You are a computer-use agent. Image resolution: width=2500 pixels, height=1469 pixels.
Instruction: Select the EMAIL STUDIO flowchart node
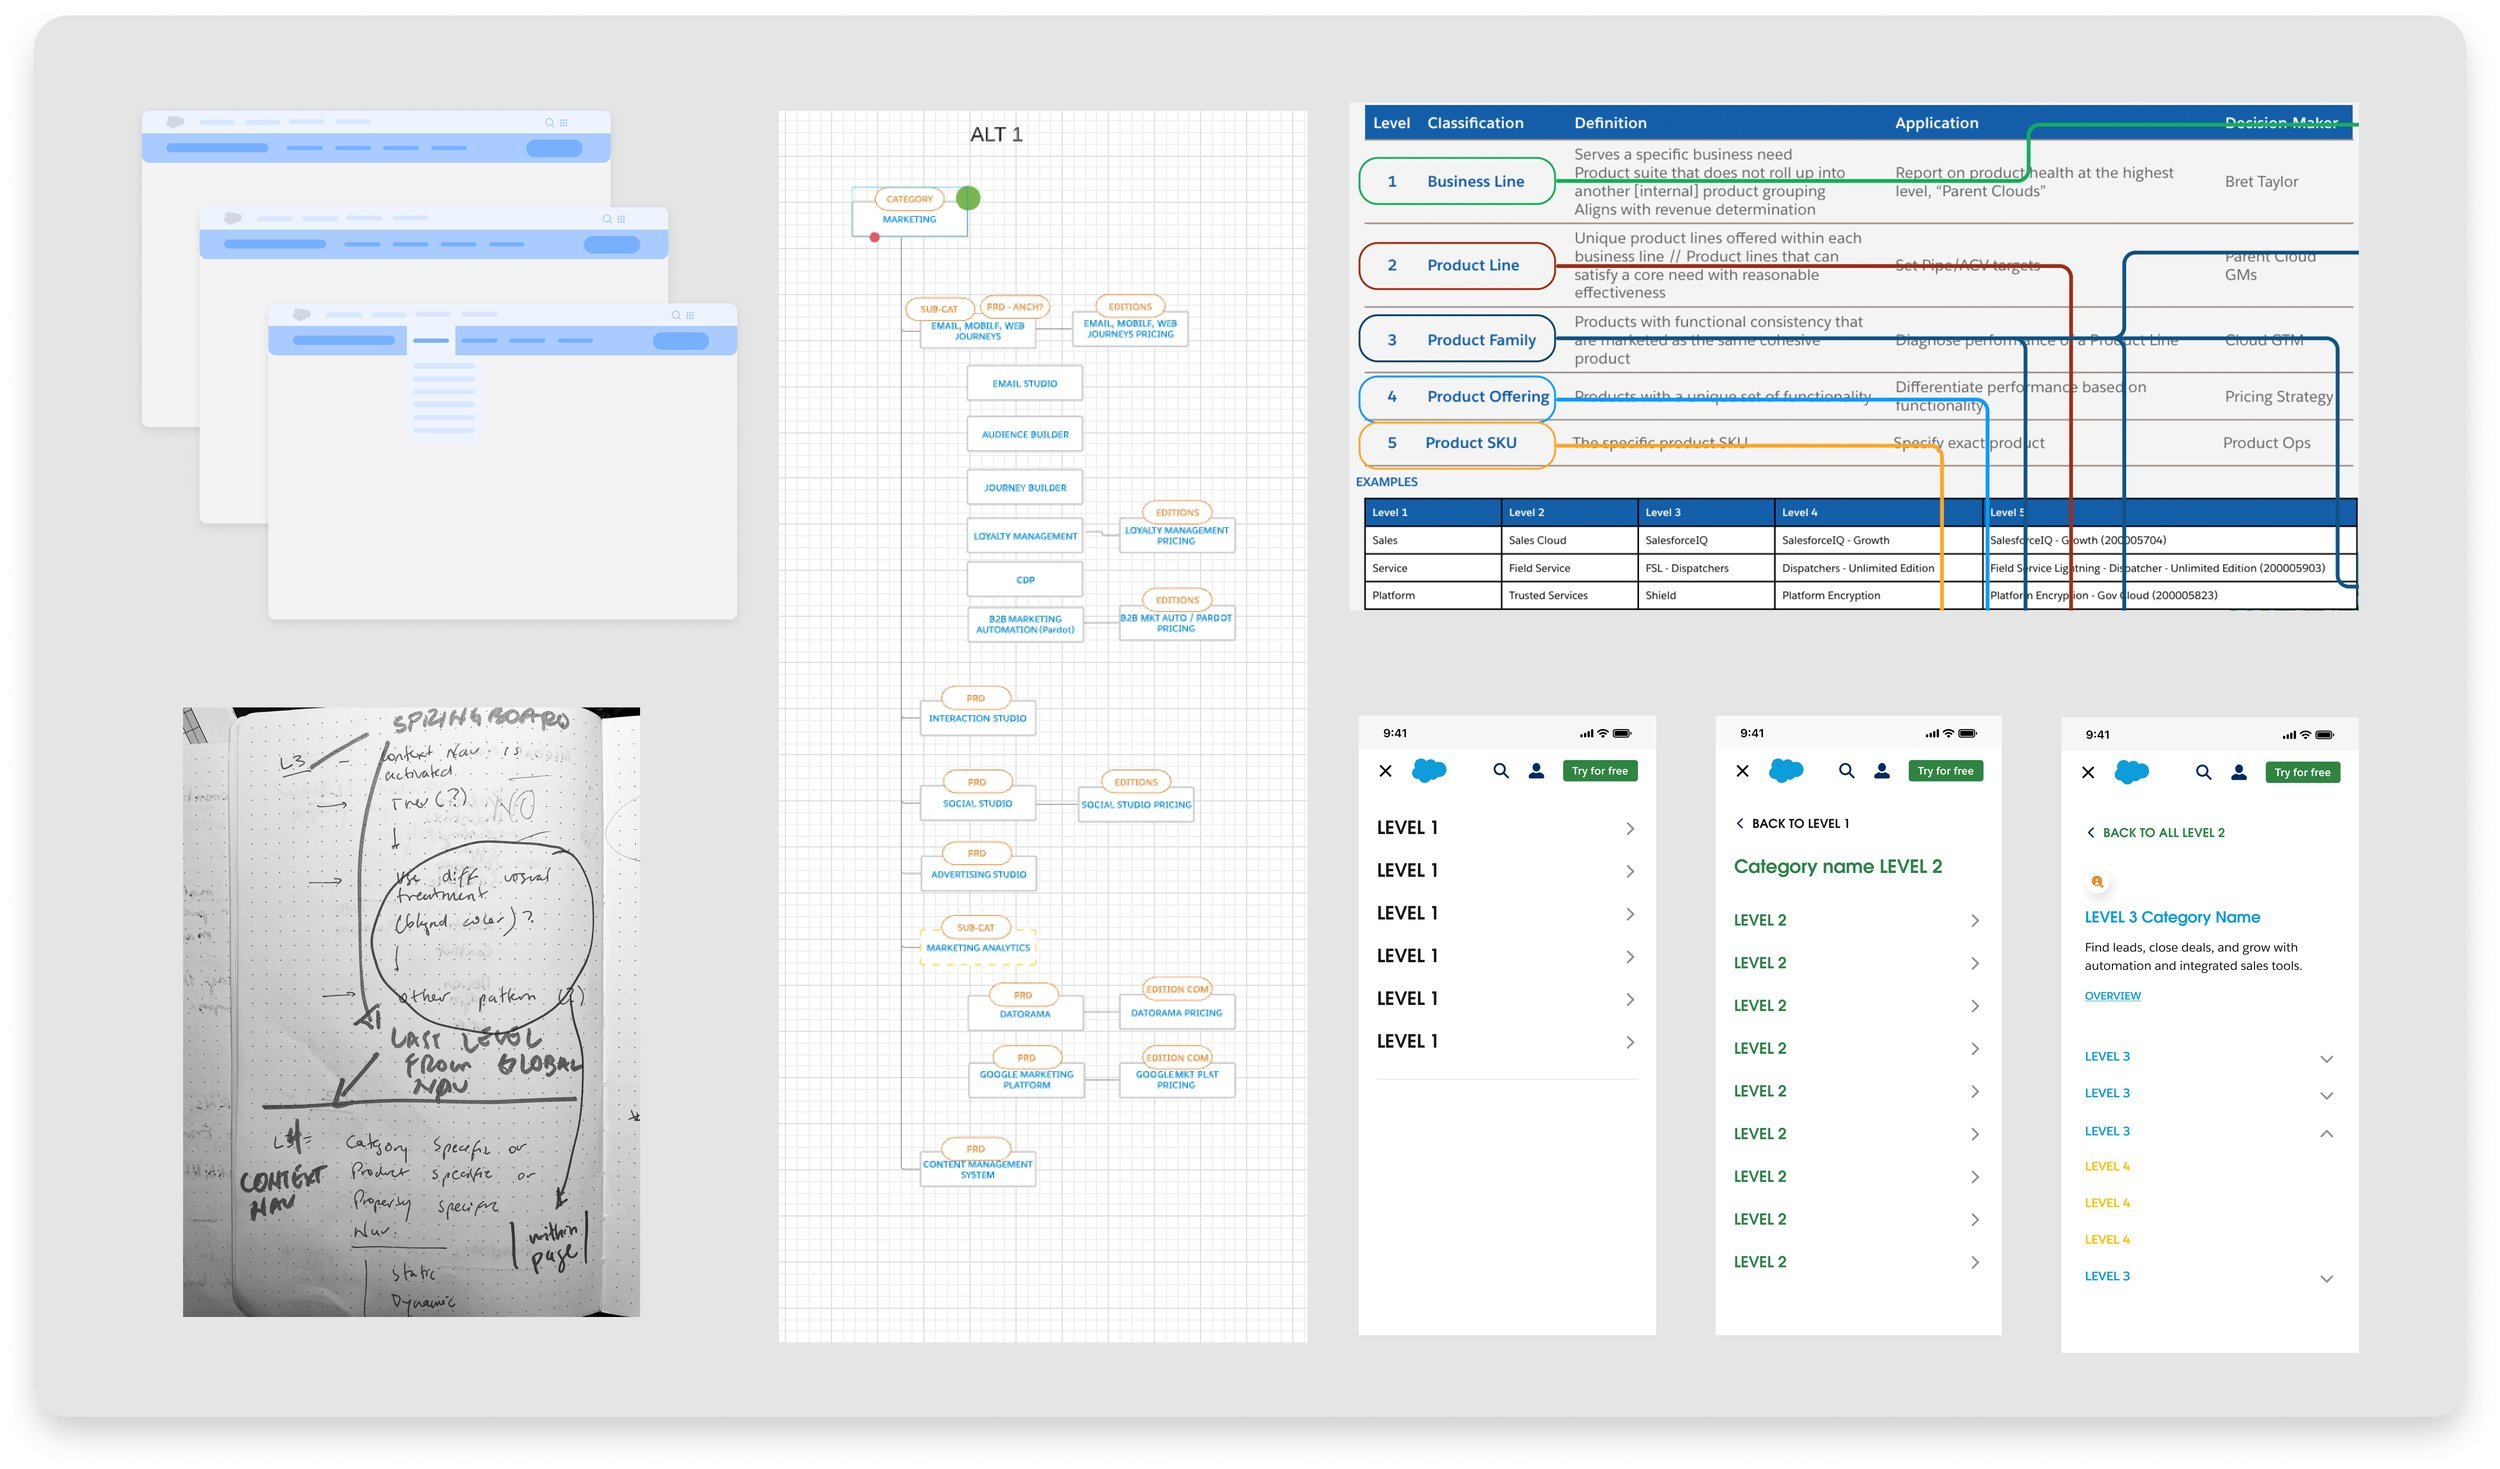click(x=1024, y=384)
